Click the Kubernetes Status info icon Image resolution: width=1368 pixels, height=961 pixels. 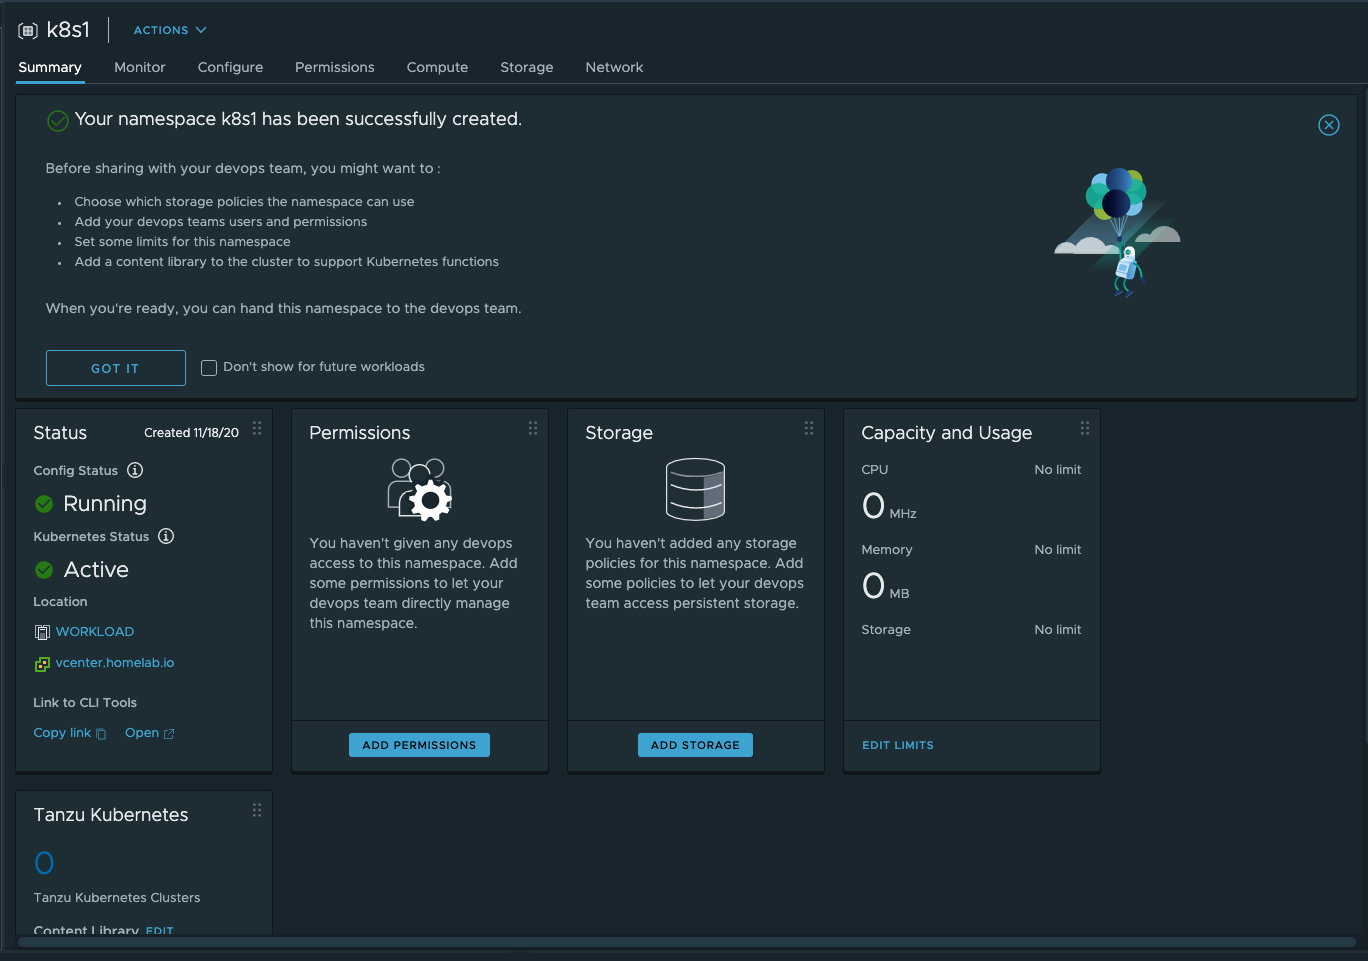coord(166,536)
